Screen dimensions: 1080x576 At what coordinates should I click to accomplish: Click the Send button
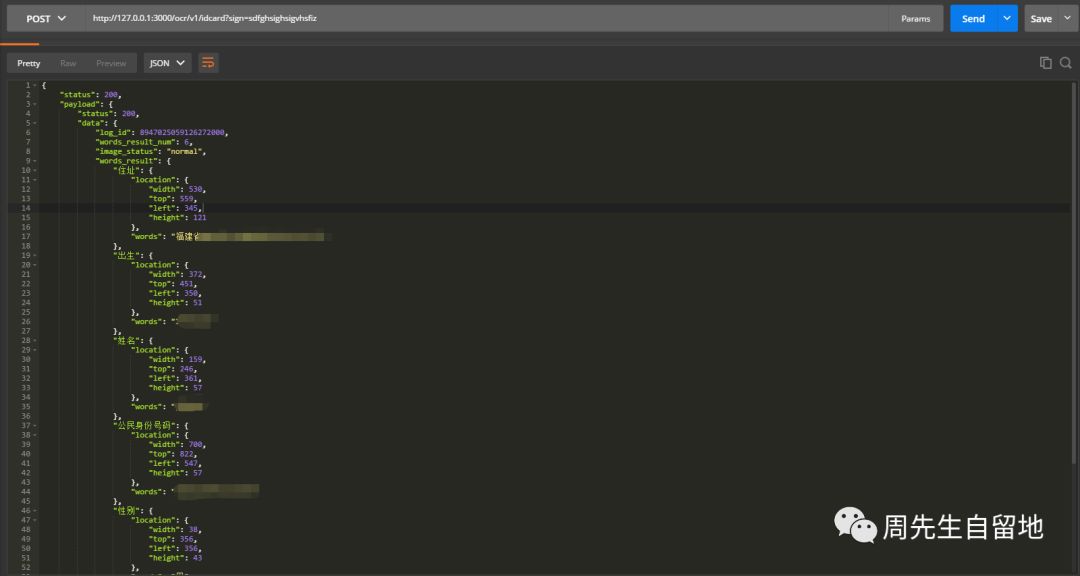click(973, 19)
